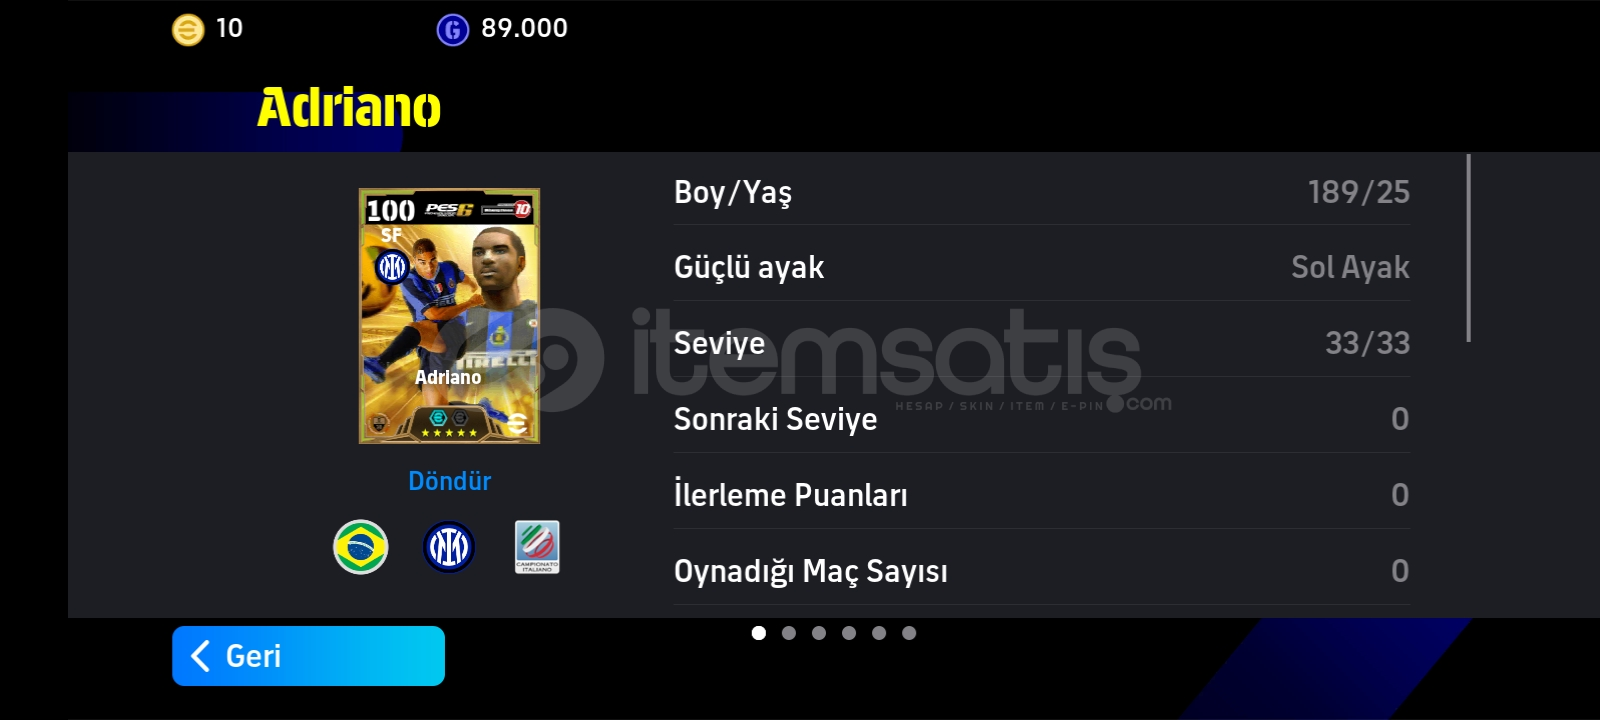Click the Inter crest on the player card

coord(392,267)
